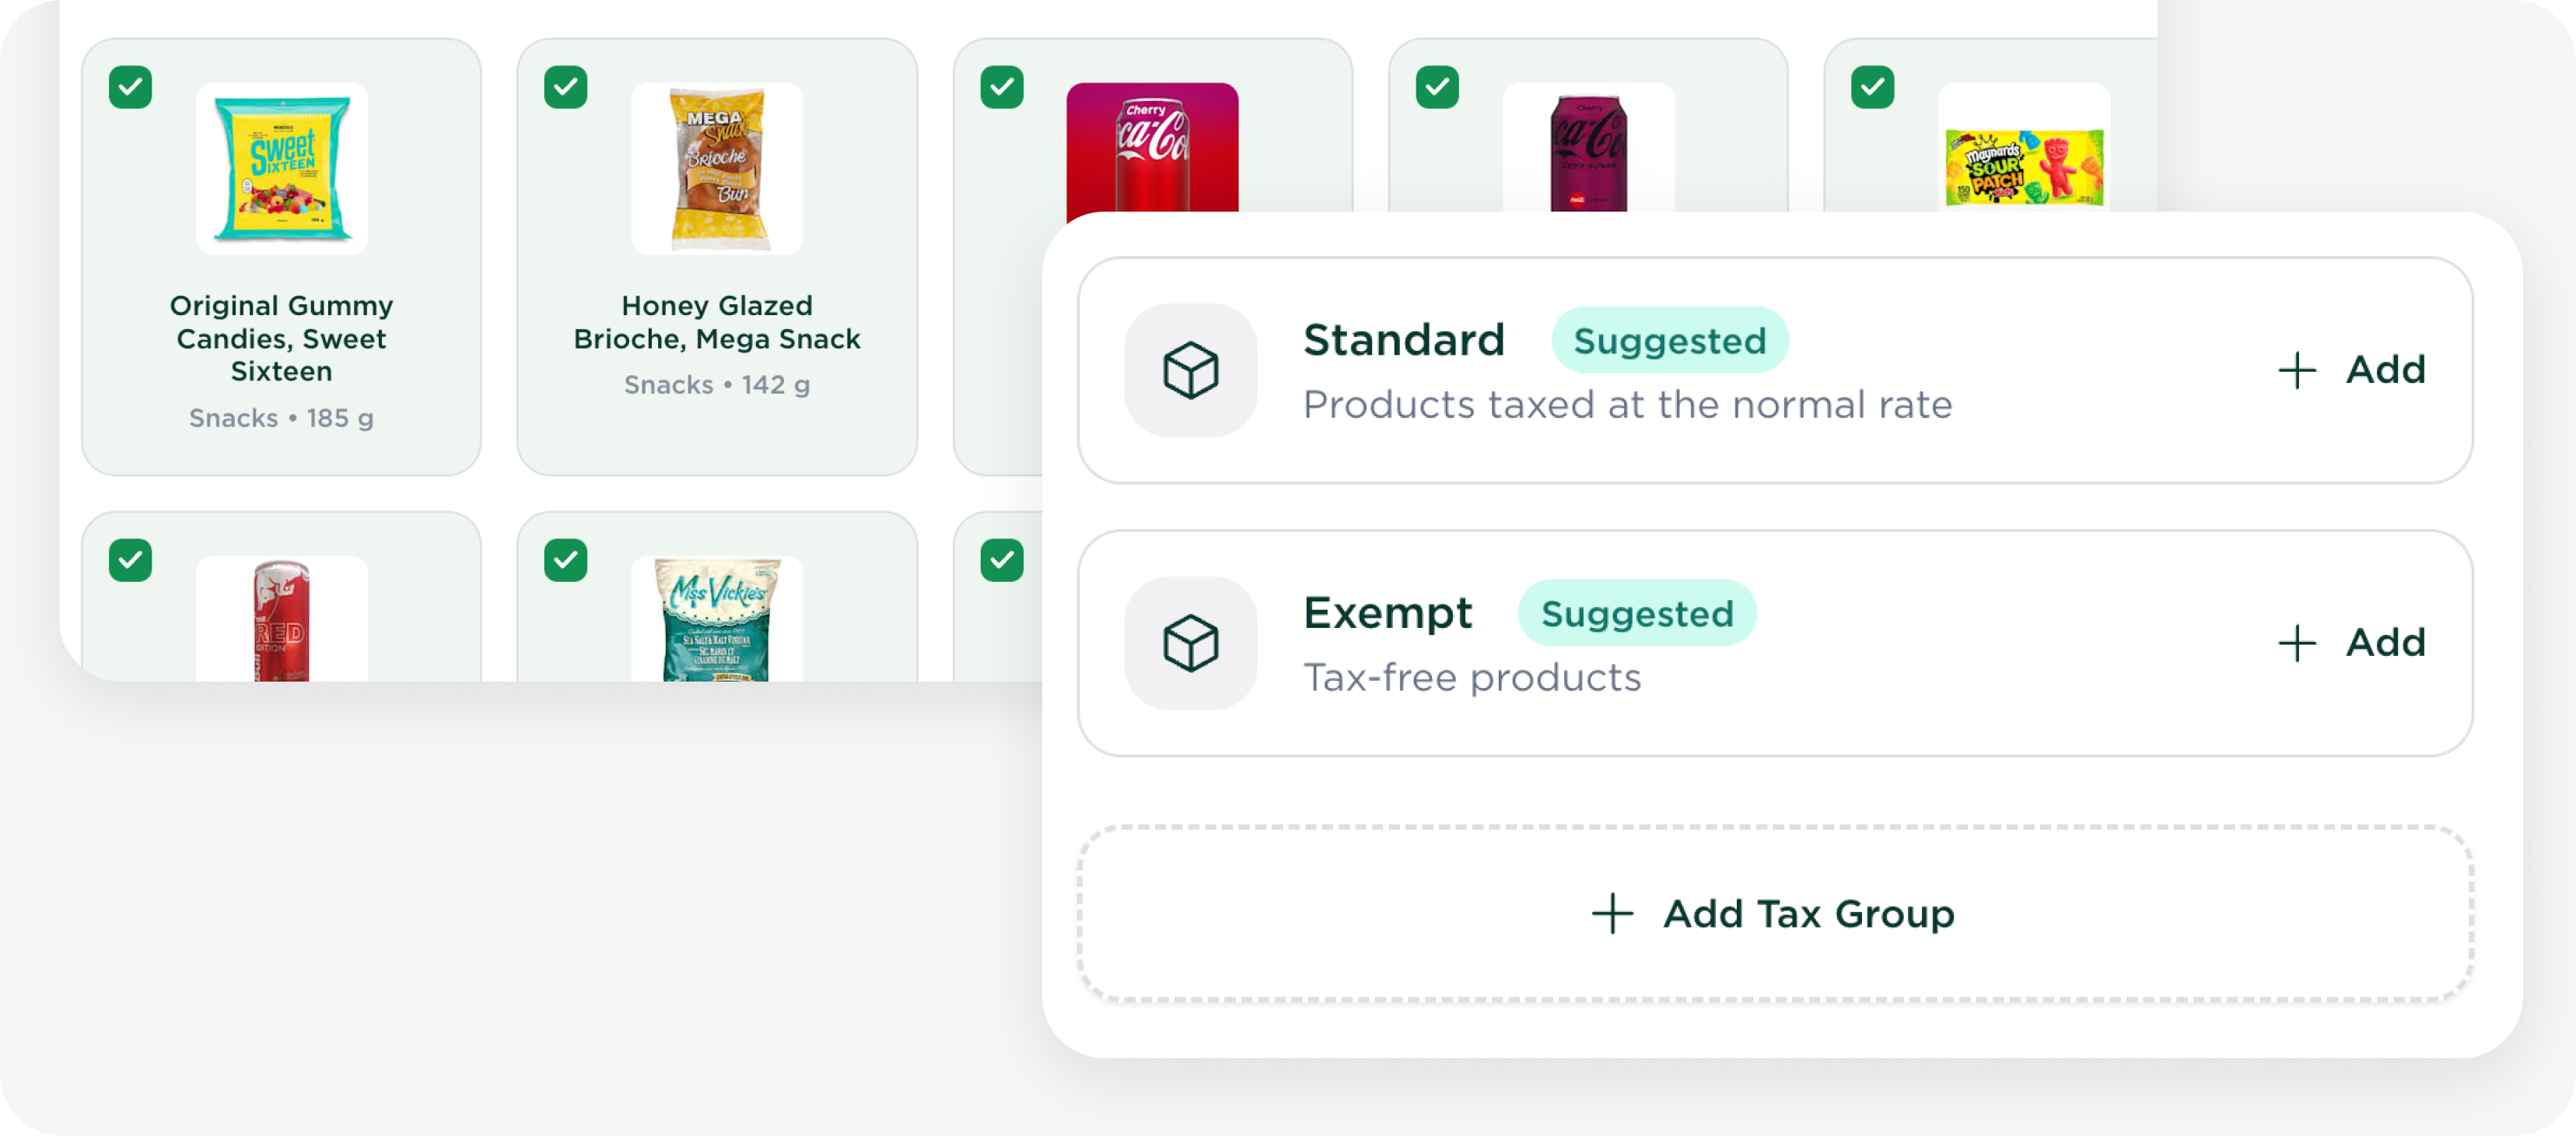2576x1136 pixels.
Task: Open the Mega Snack brioche product image
Action: 717,168
